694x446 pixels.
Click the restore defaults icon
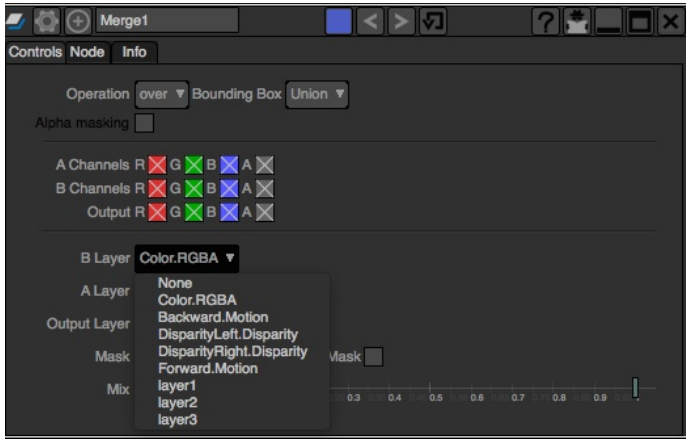[433, 21]
